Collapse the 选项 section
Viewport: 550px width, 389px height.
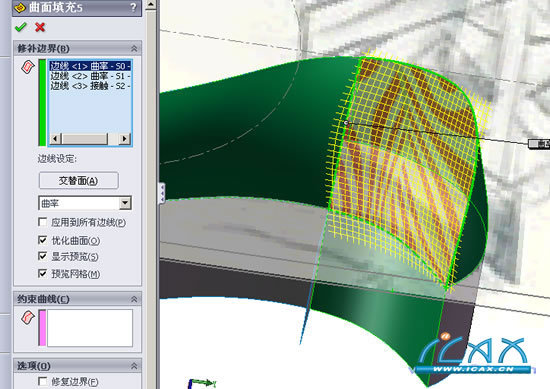[x=134, y=366]
